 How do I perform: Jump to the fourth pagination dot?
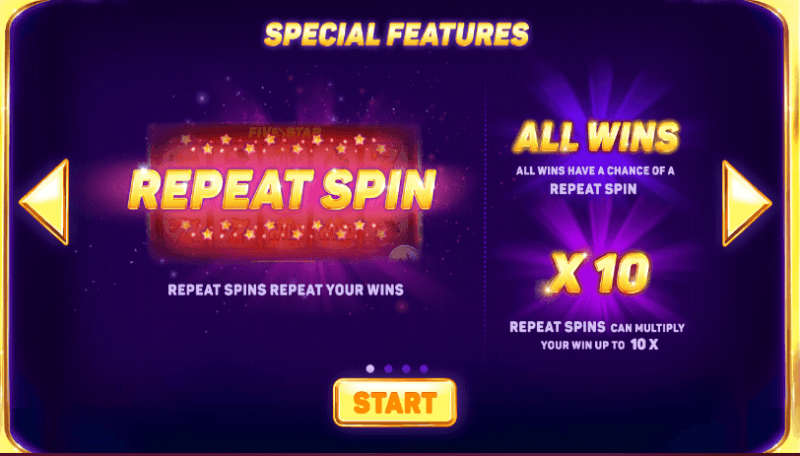coord(424,369)
